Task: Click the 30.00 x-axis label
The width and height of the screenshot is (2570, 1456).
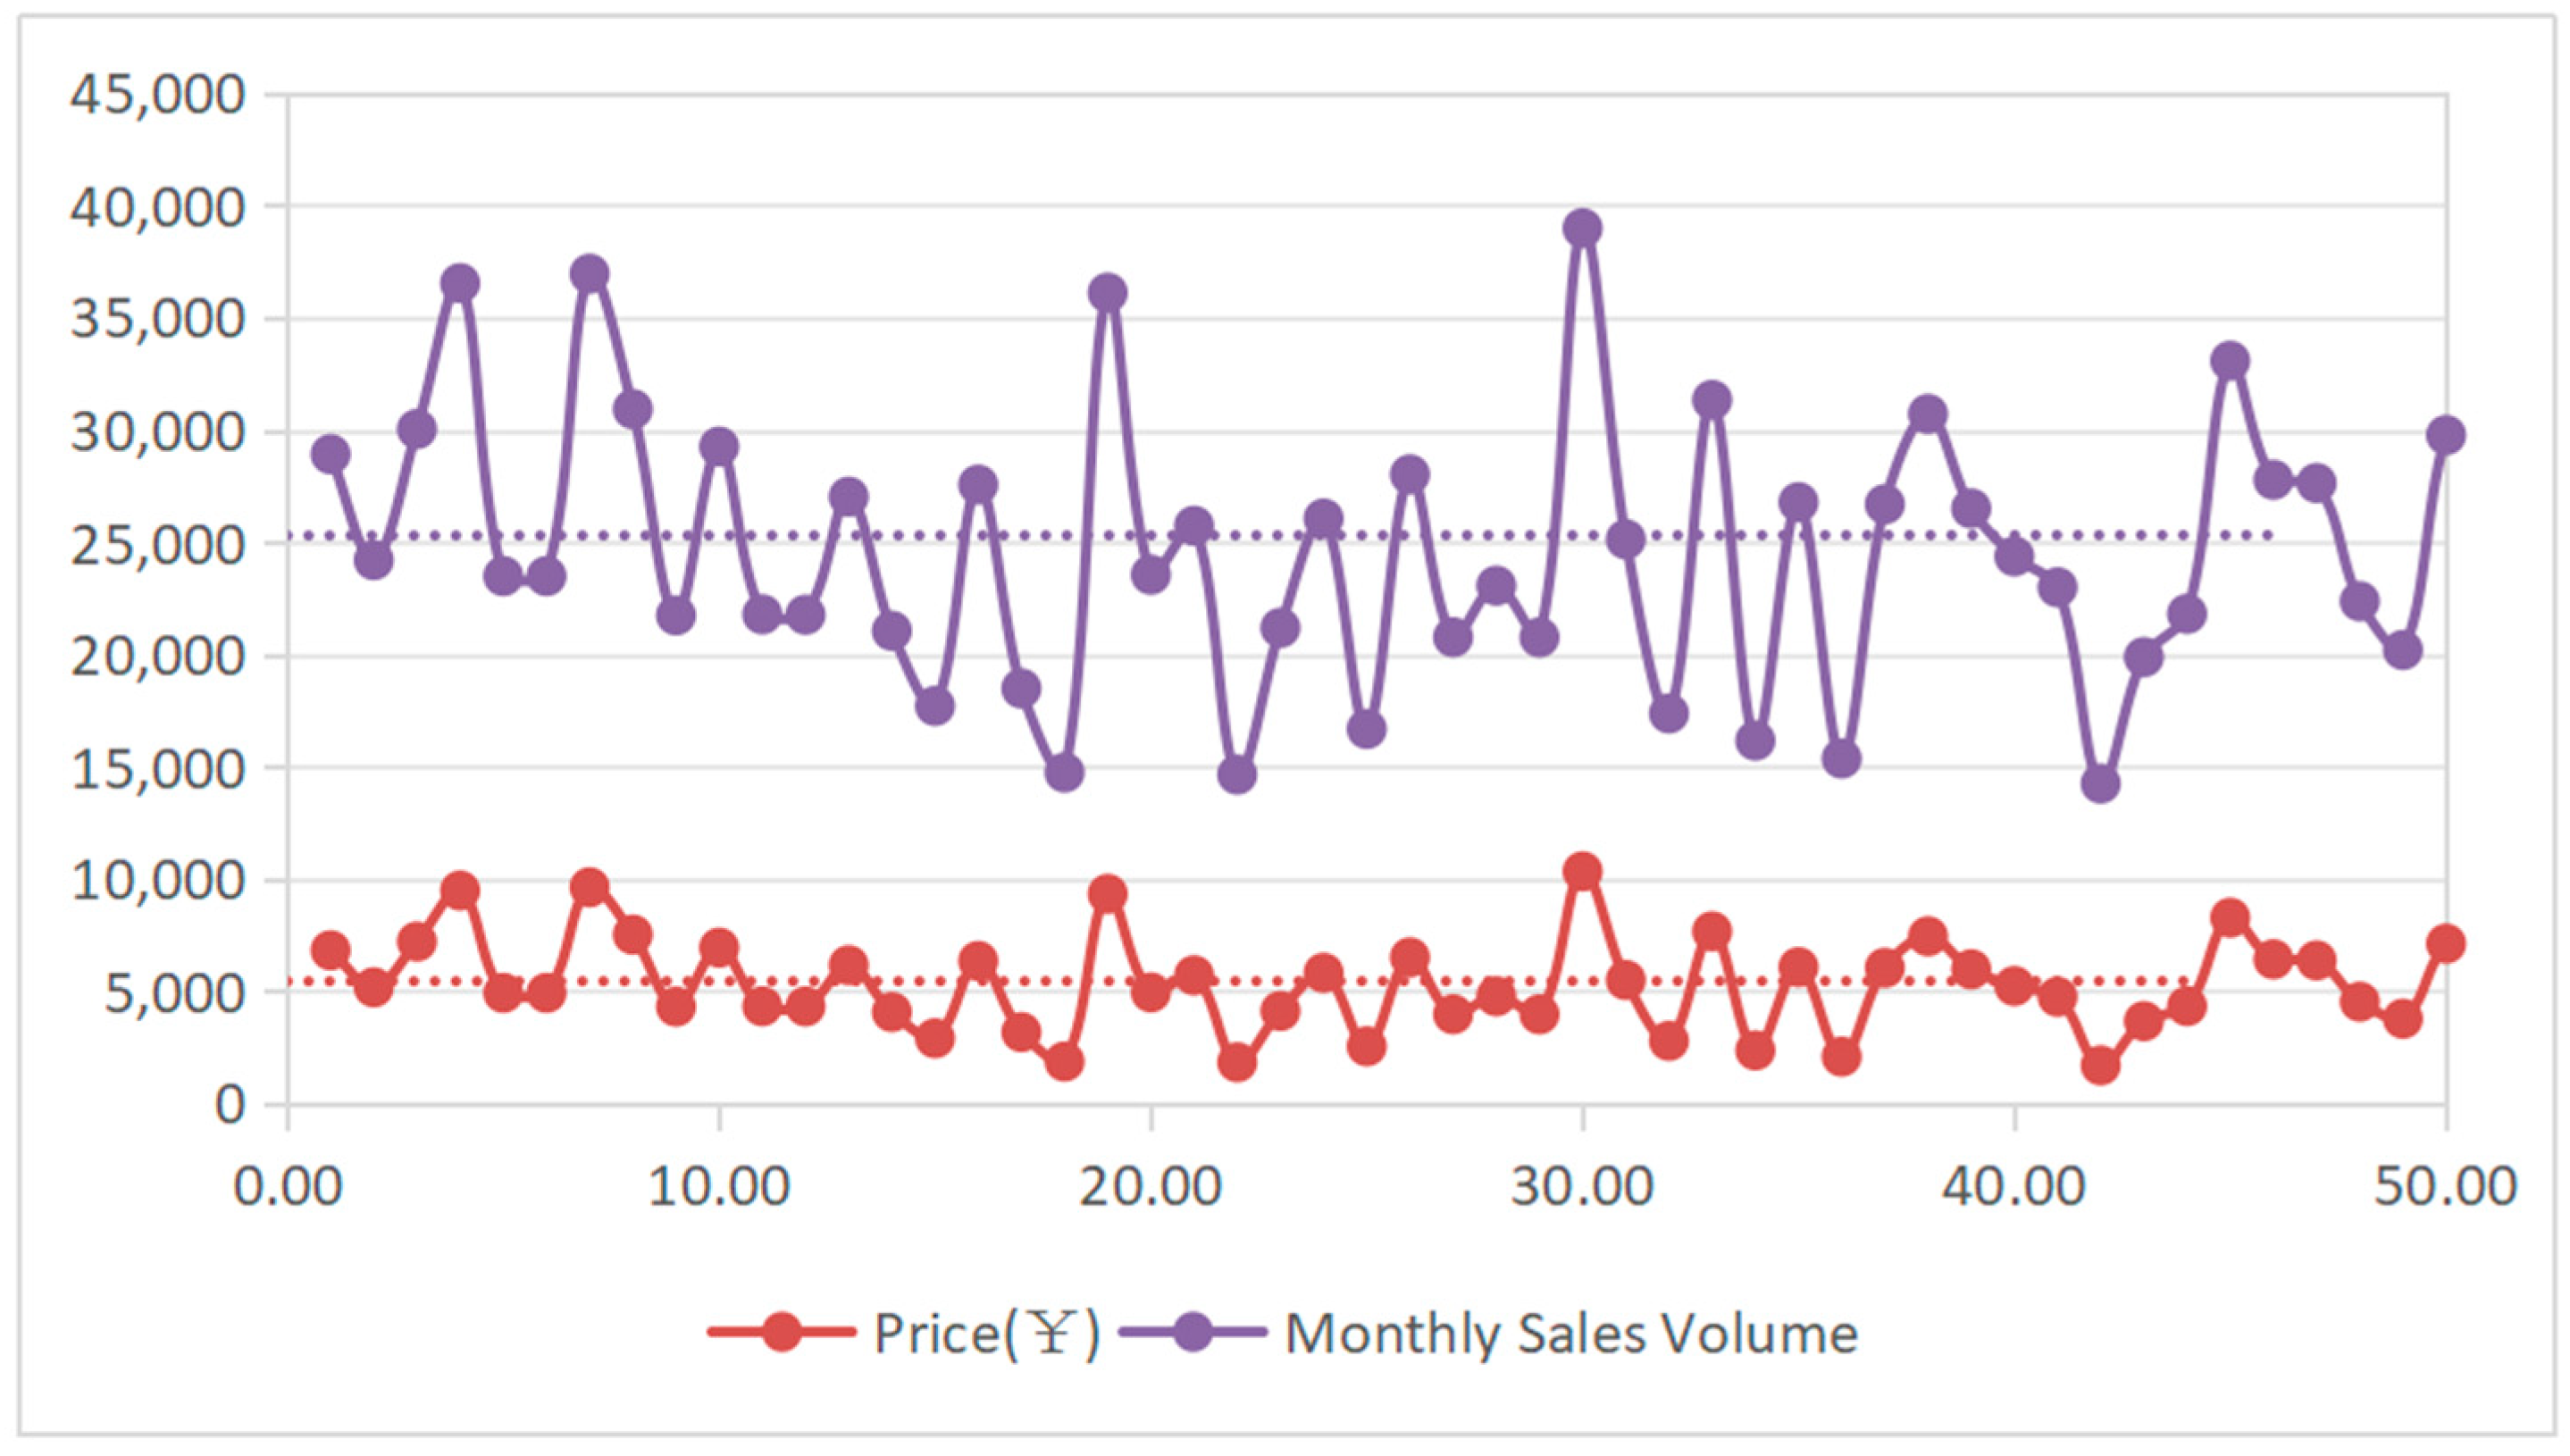Action: point(1582,1187)
